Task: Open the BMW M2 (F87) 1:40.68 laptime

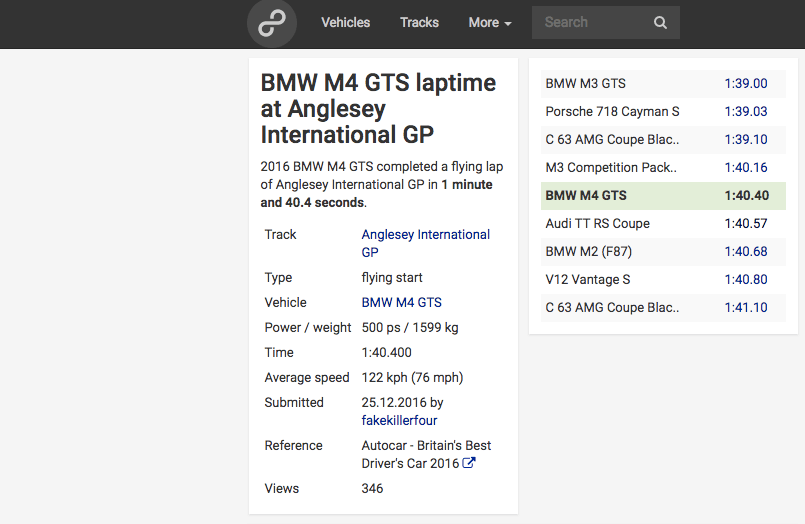Action: (x=745, y=251)
